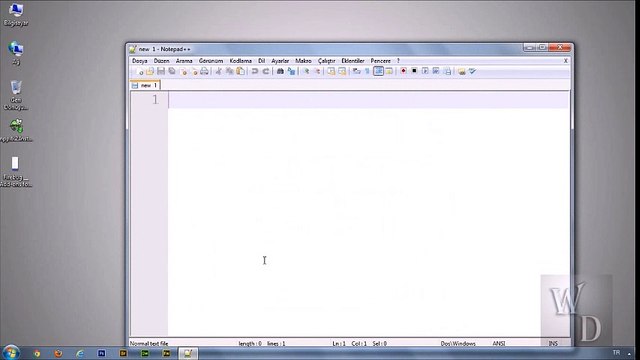The image size is (640, 360).
Task: Open the Makro menu
Action: 303,61
